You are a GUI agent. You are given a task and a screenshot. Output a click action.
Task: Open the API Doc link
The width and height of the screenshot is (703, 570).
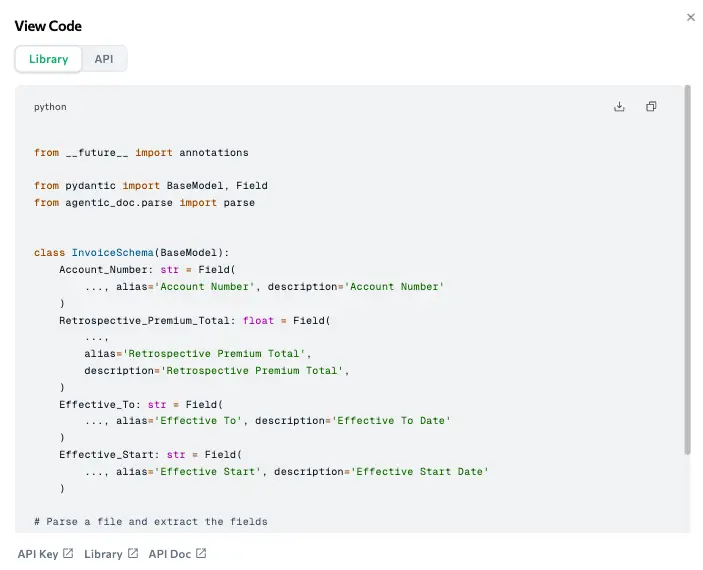tap(170, 554)
